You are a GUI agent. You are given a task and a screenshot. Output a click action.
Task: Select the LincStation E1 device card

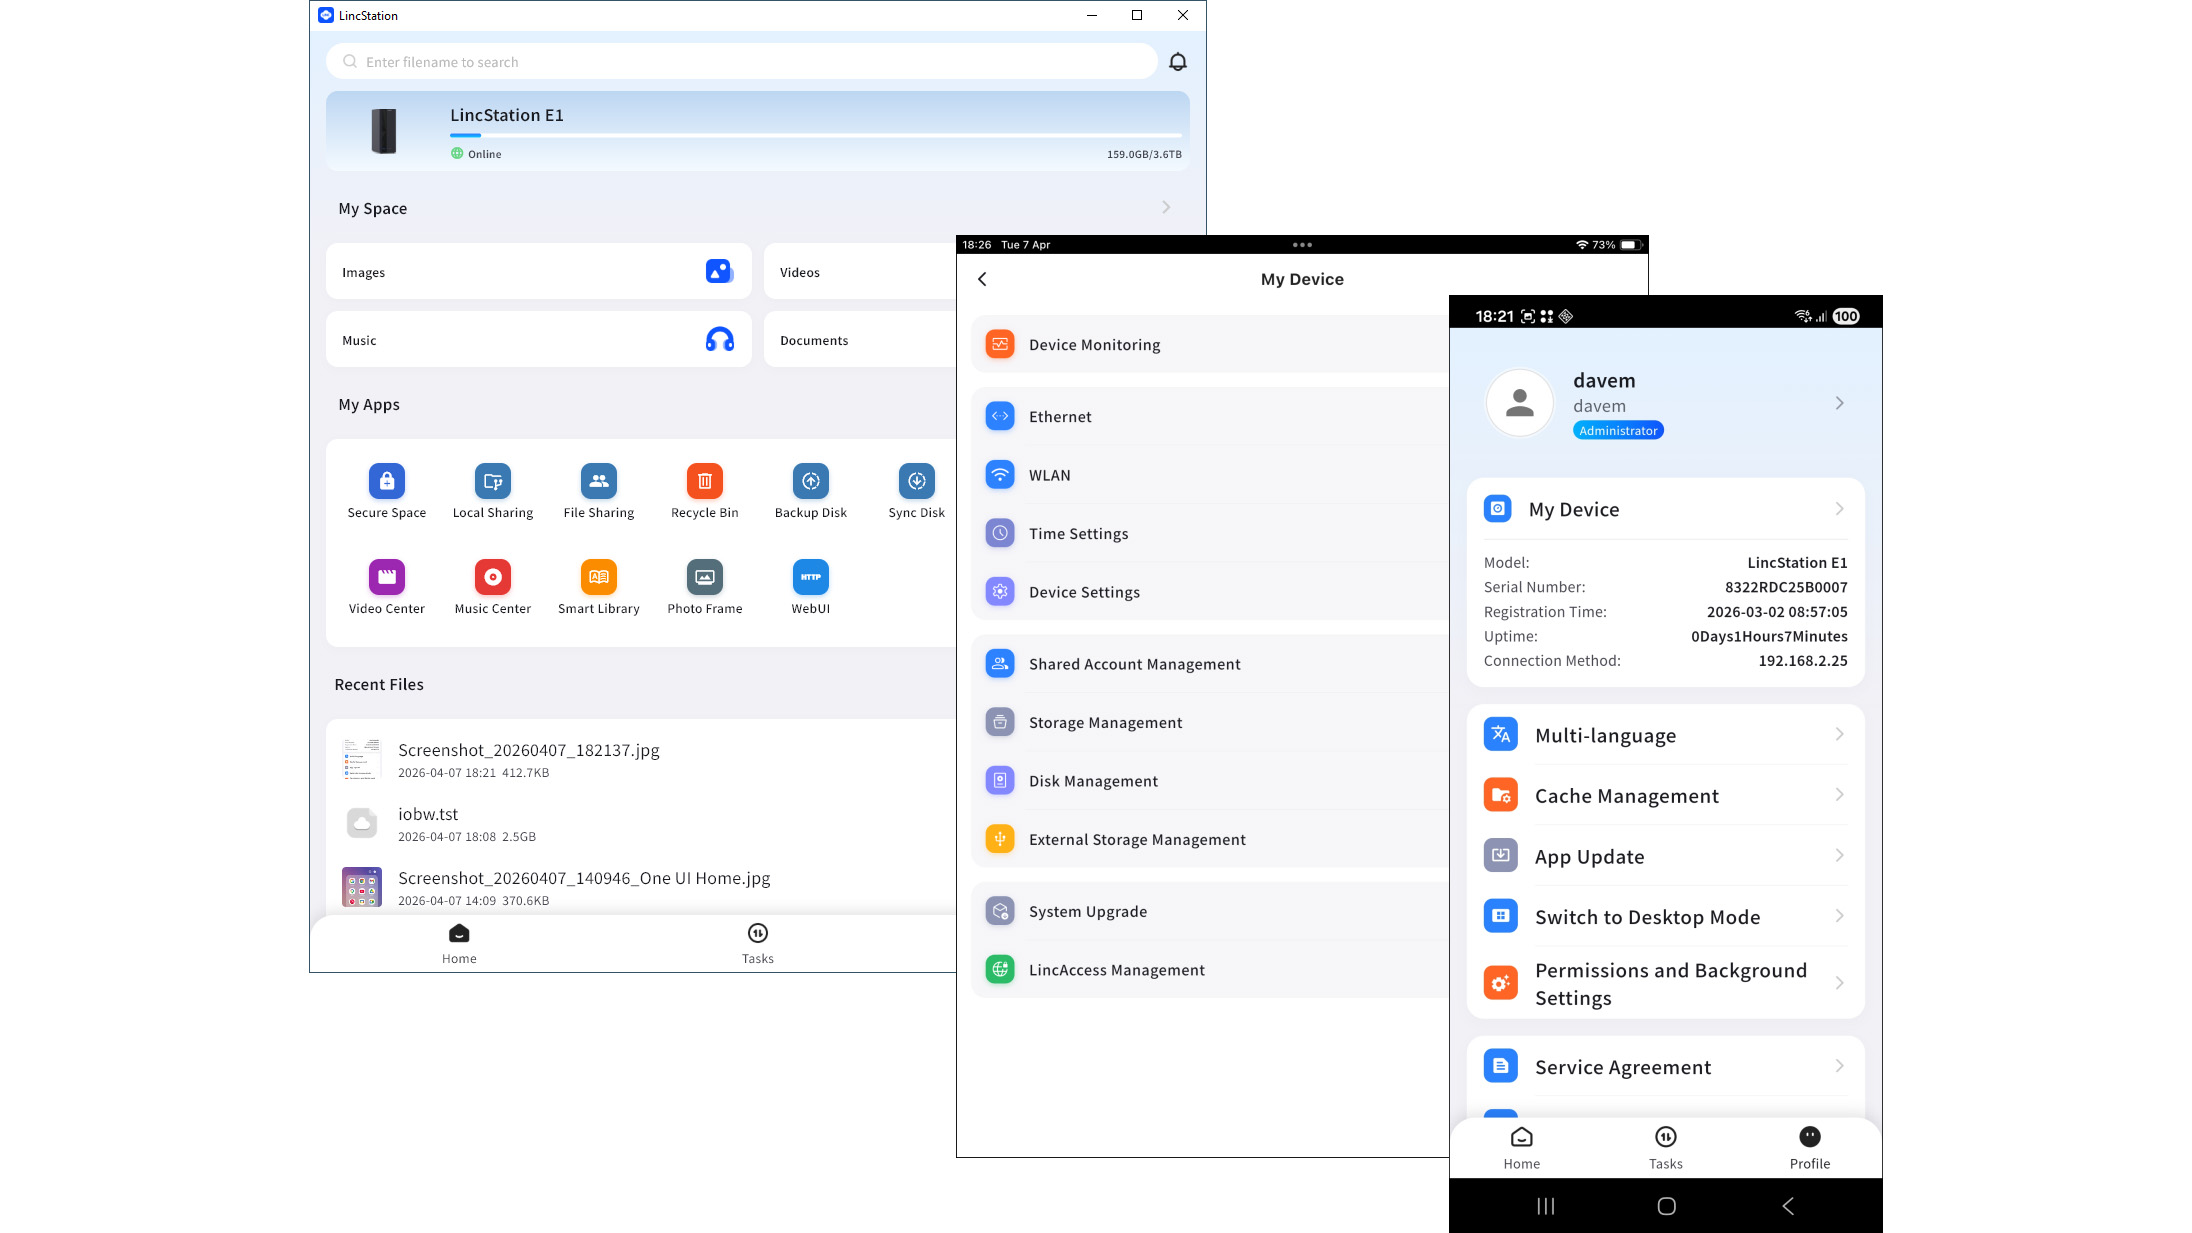pos(758,131)
